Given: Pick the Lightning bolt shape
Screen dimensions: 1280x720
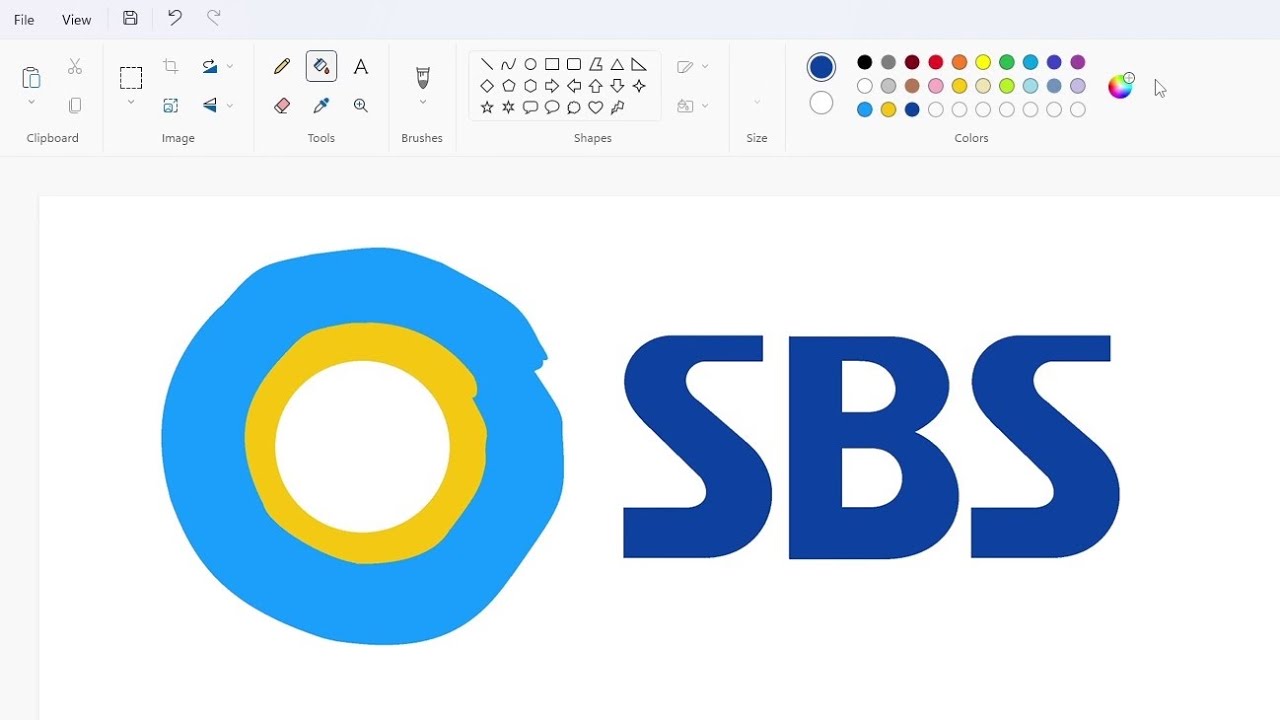Looking at the screenshot, I should click(618, 108).
